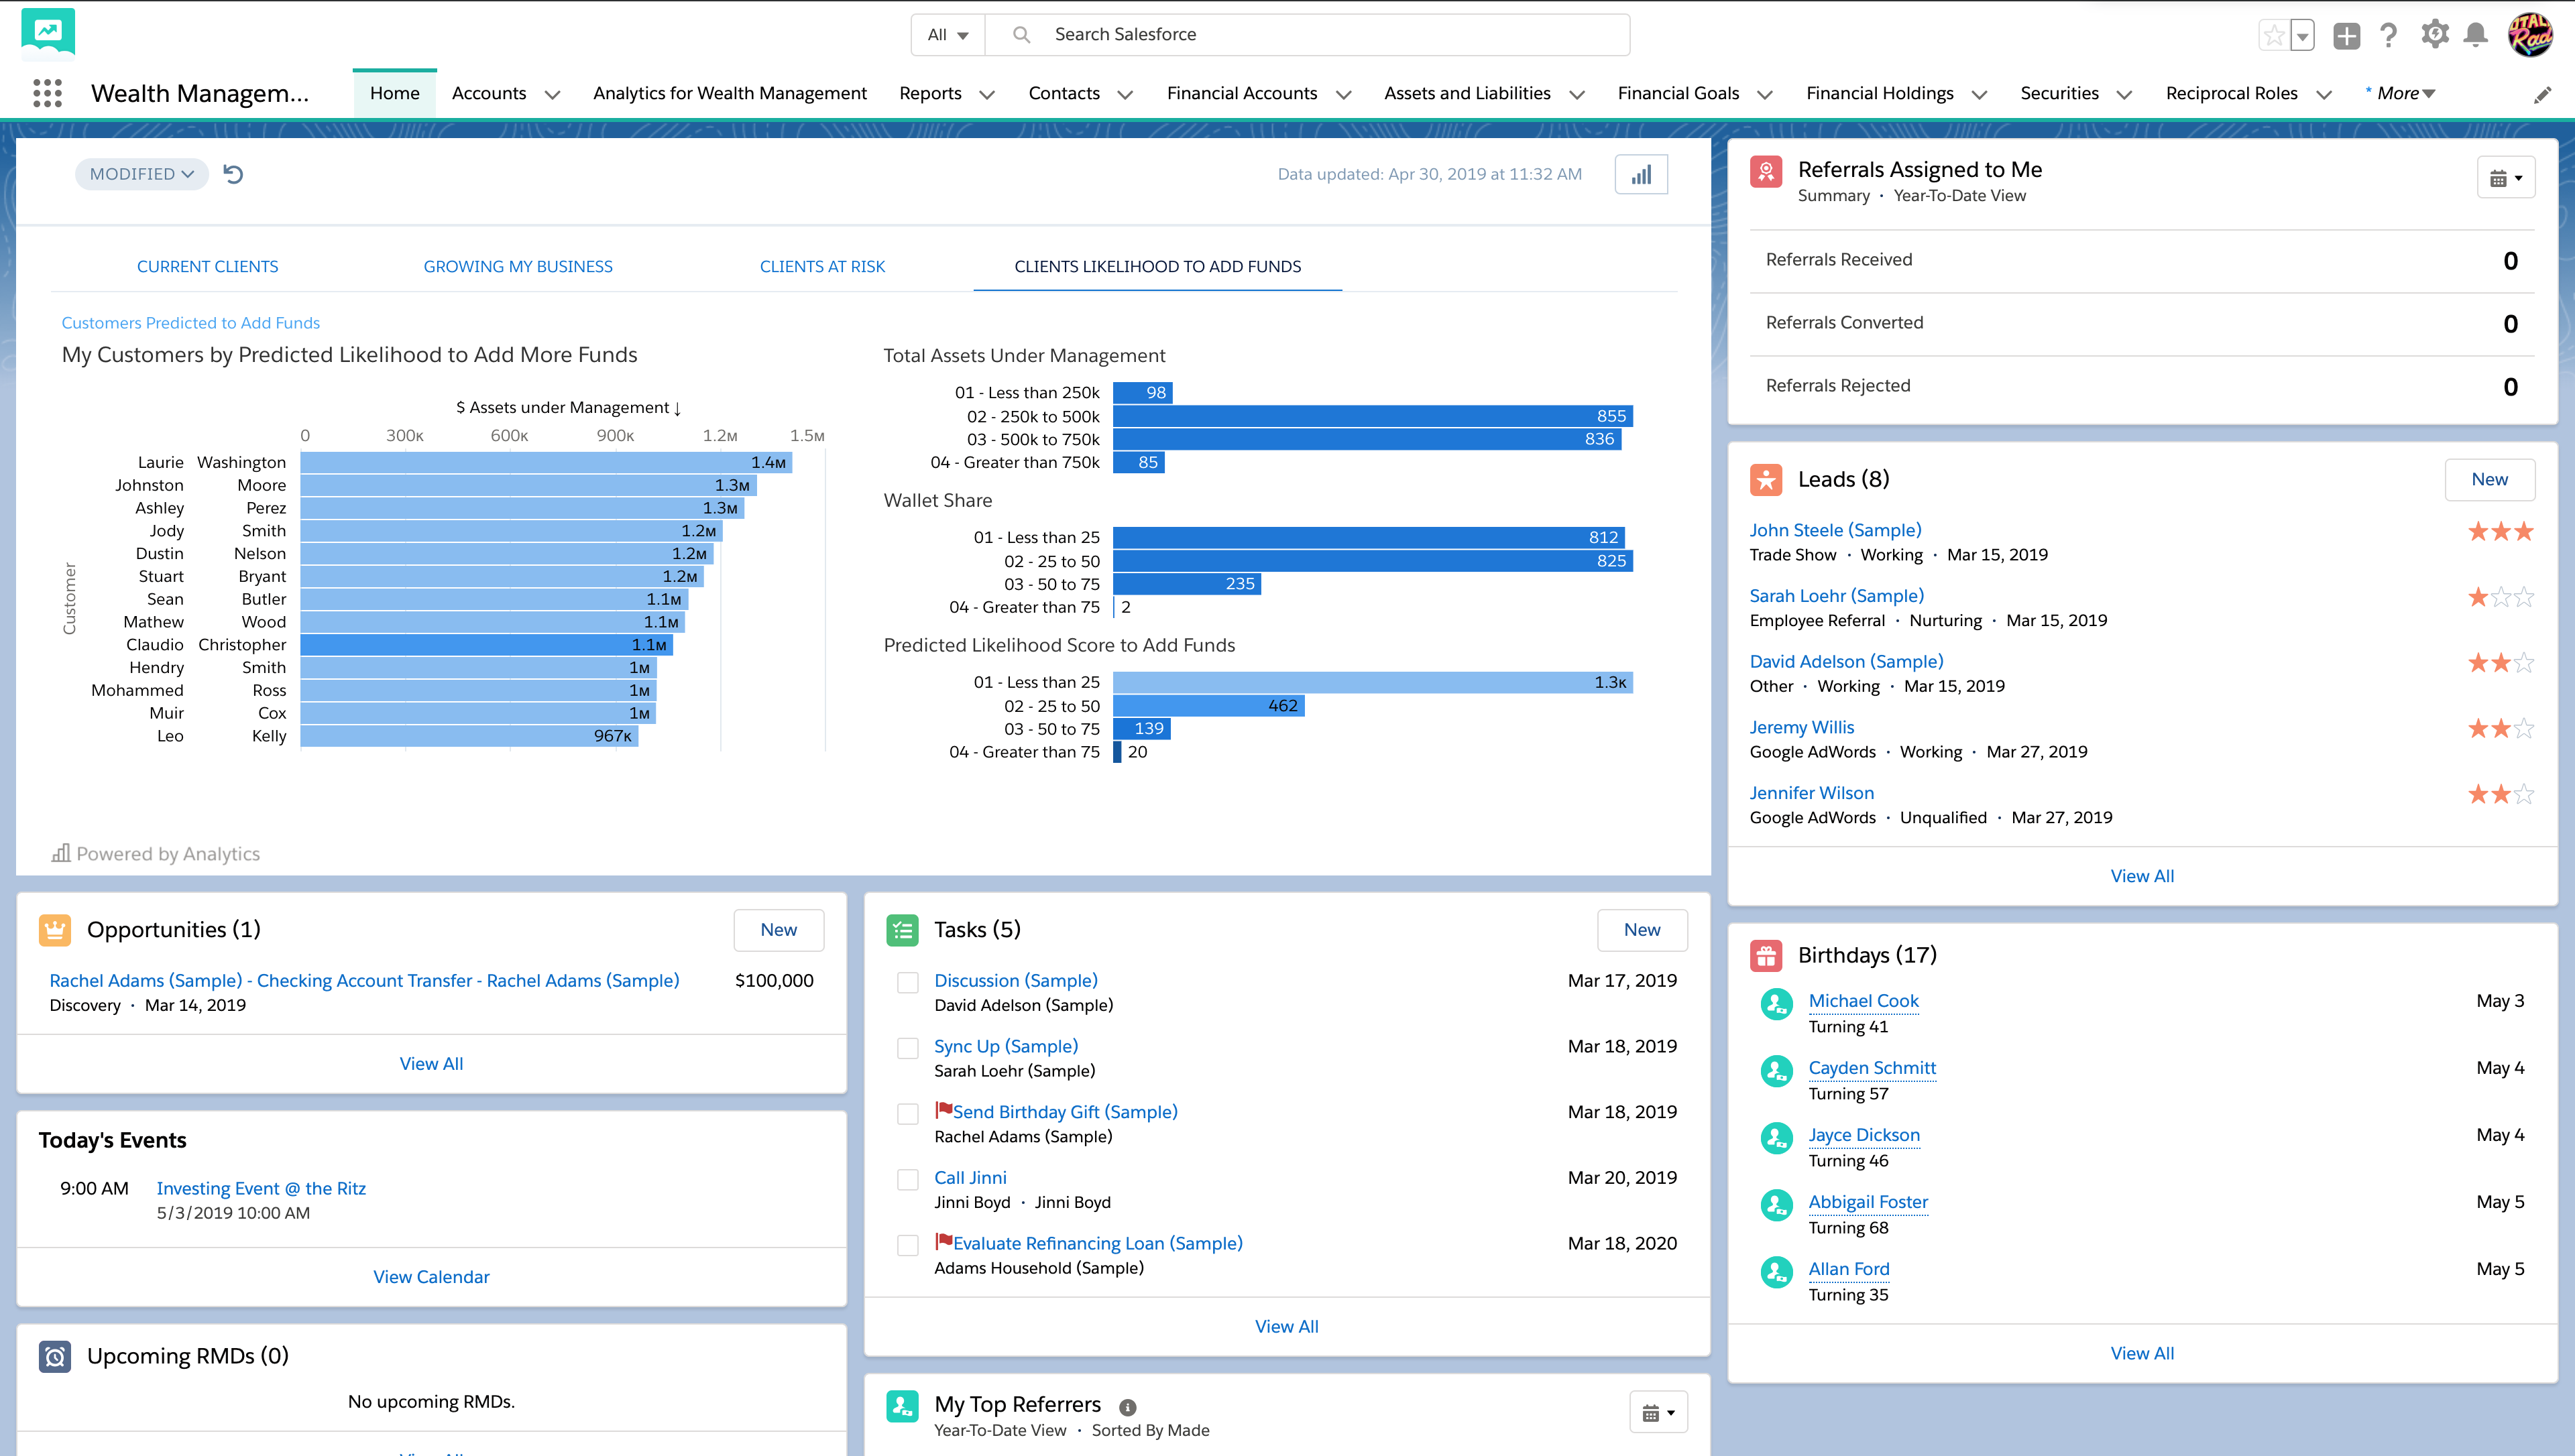Toggle the MODIFIED filter dropdown

pyautogui.click(x=138, y=173)
